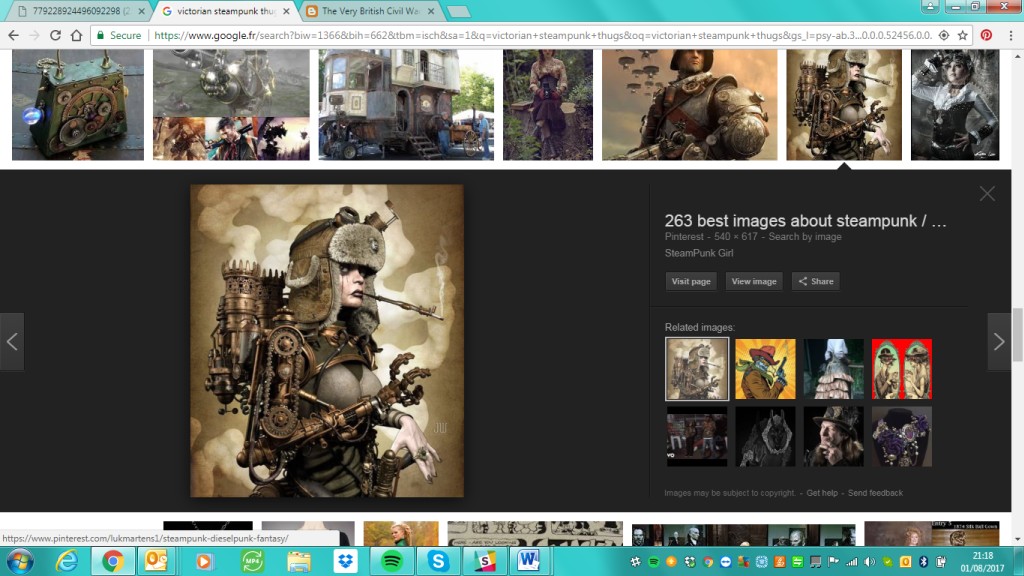
Task: Open Chrome from the taskbar
Action: tap(112, 561)
